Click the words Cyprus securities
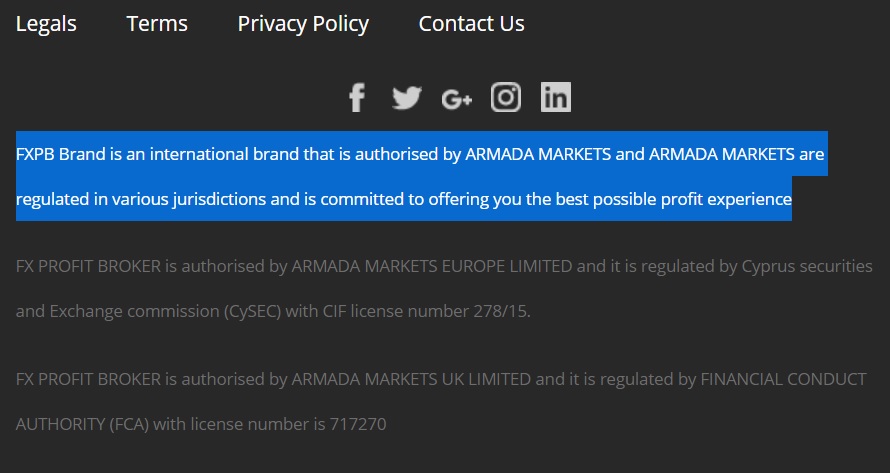890x473 pixels. pyautogui.click(x=807, y=266)
